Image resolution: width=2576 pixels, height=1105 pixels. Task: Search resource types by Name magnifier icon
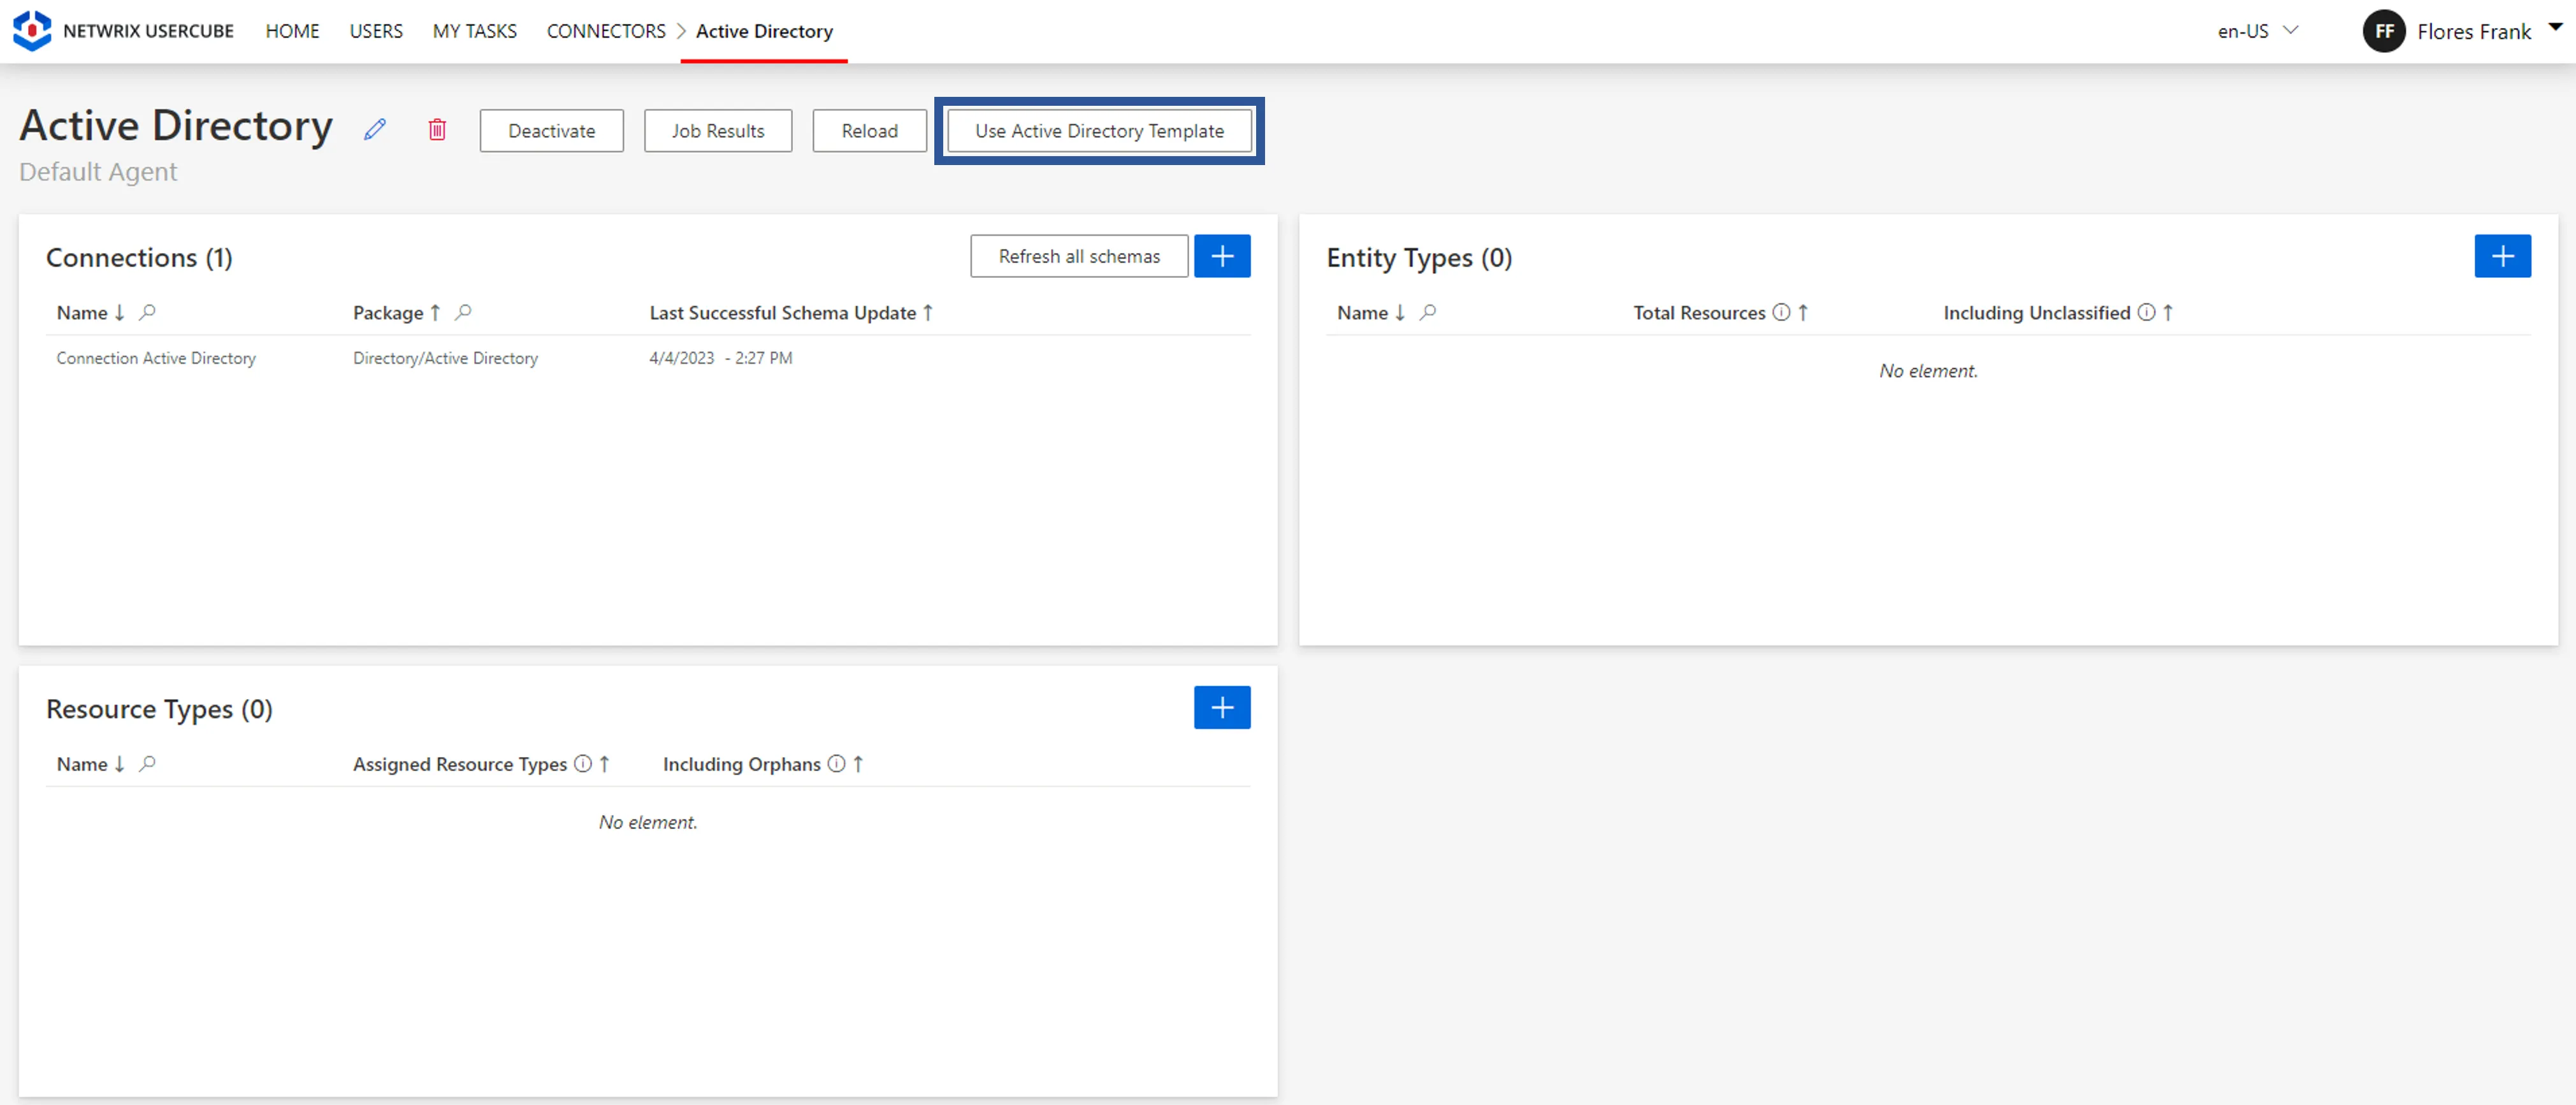[x=147, y=764]
